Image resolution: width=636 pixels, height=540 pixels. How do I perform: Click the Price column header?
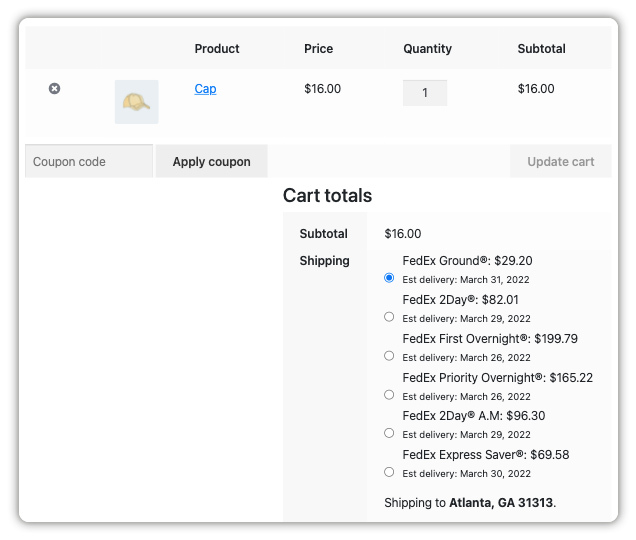pos(318,49)
